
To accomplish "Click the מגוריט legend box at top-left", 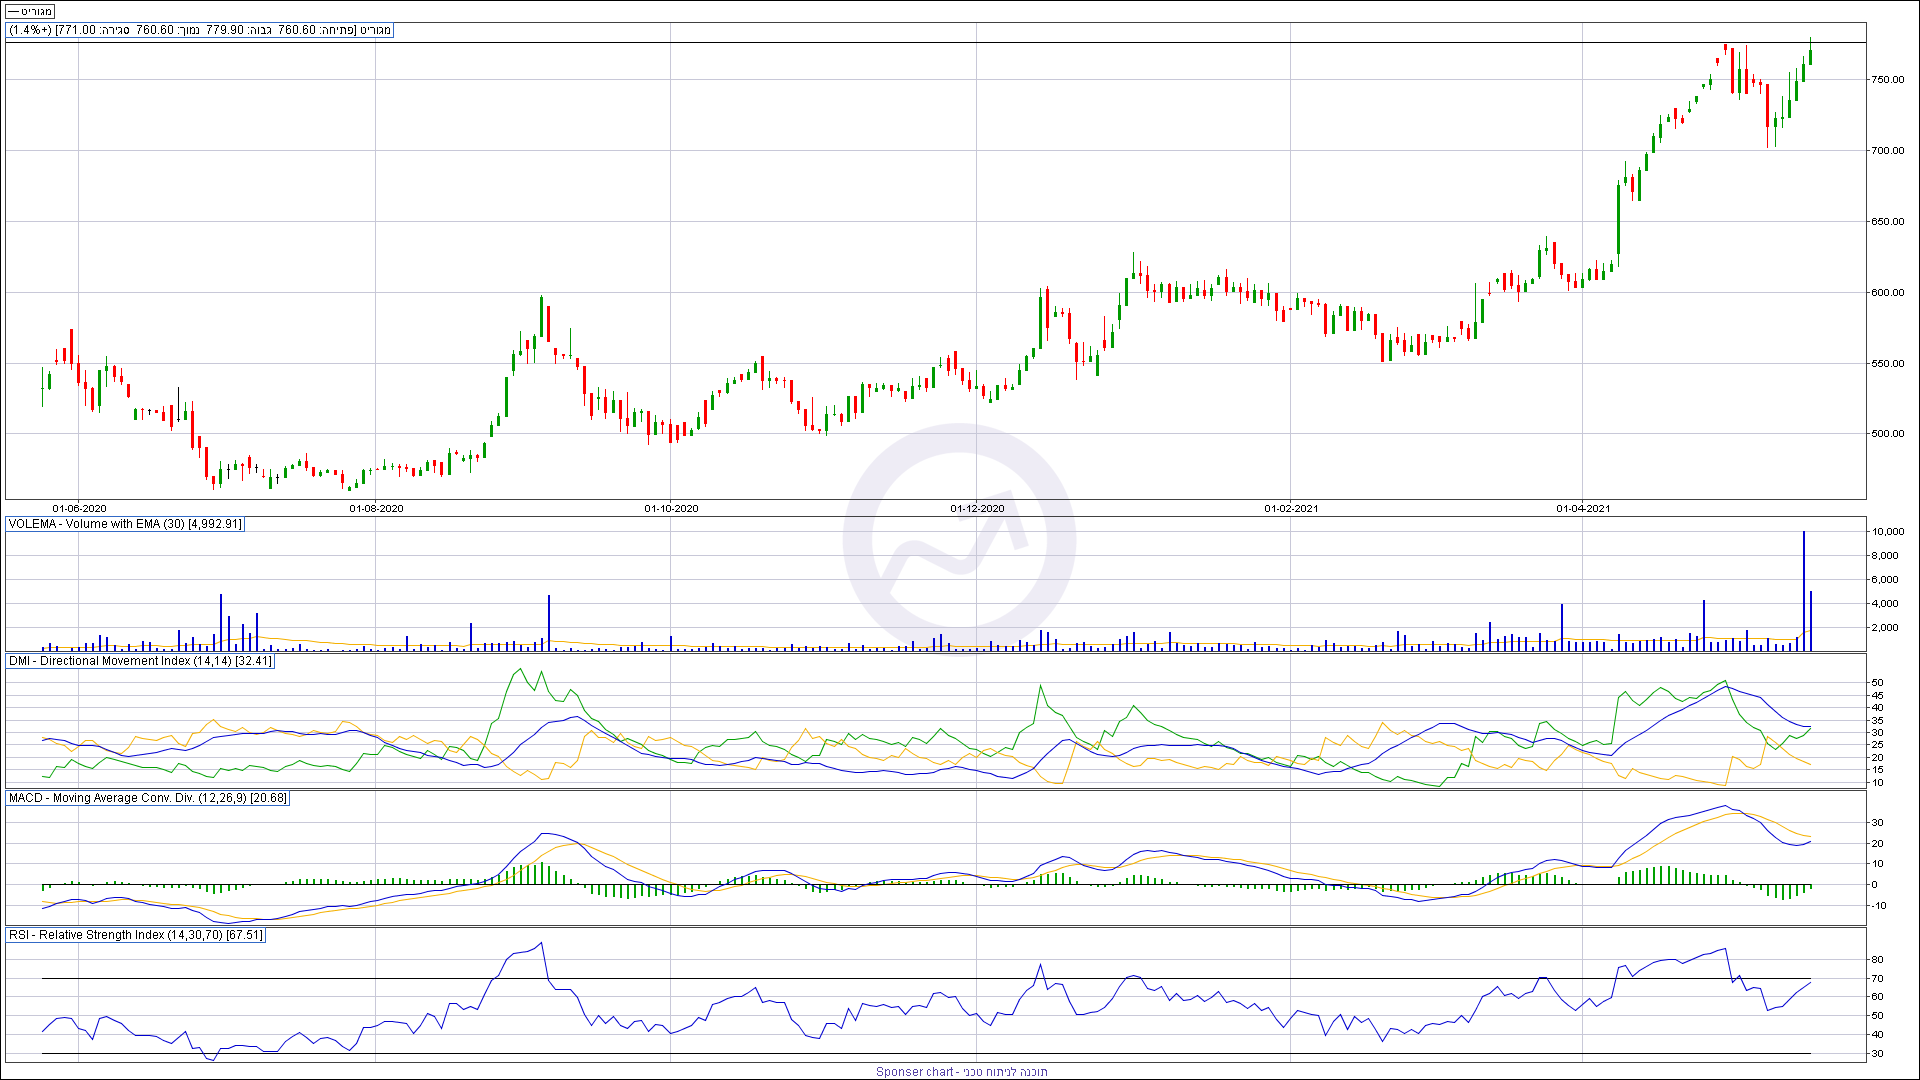I will point(30,12).
